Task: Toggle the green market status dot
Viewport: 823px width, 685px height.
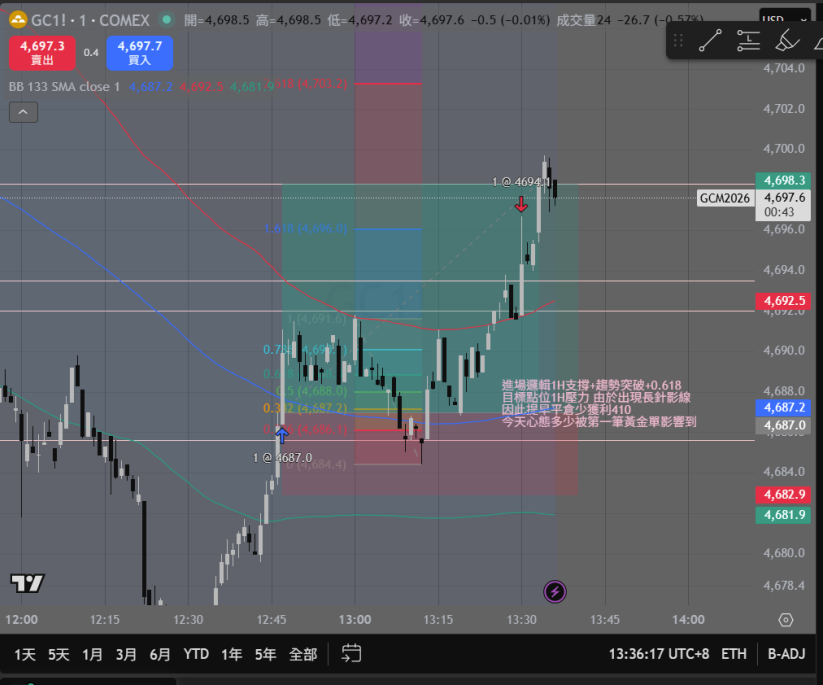Action: coord(167,20)
